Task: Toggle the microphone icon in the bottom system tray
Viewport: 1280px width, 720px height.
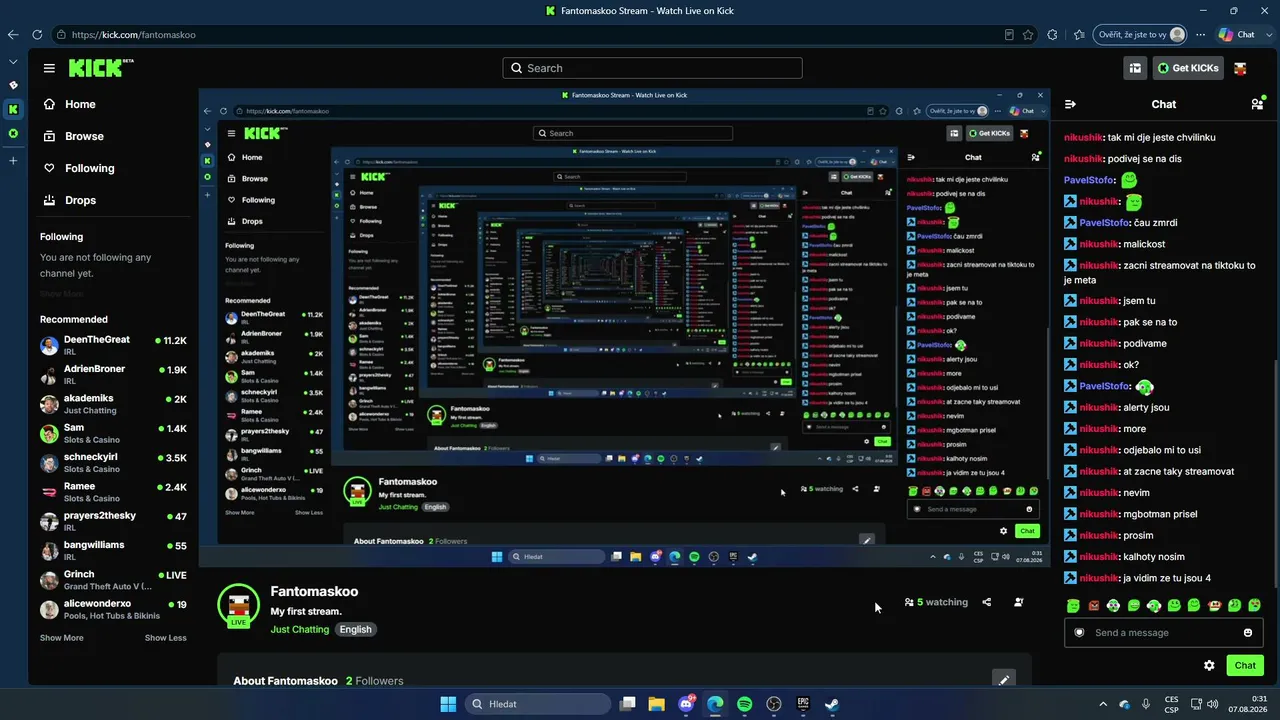Action: [x=1144, y=704]
